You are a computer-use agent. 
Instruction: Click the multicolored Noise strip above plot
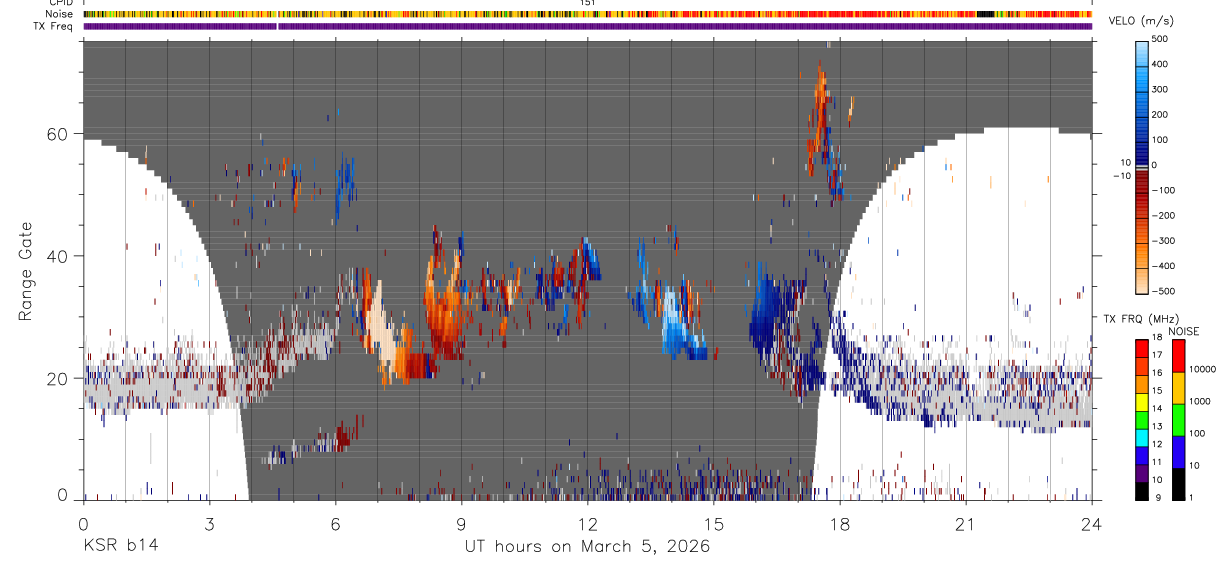pos(587,14)
